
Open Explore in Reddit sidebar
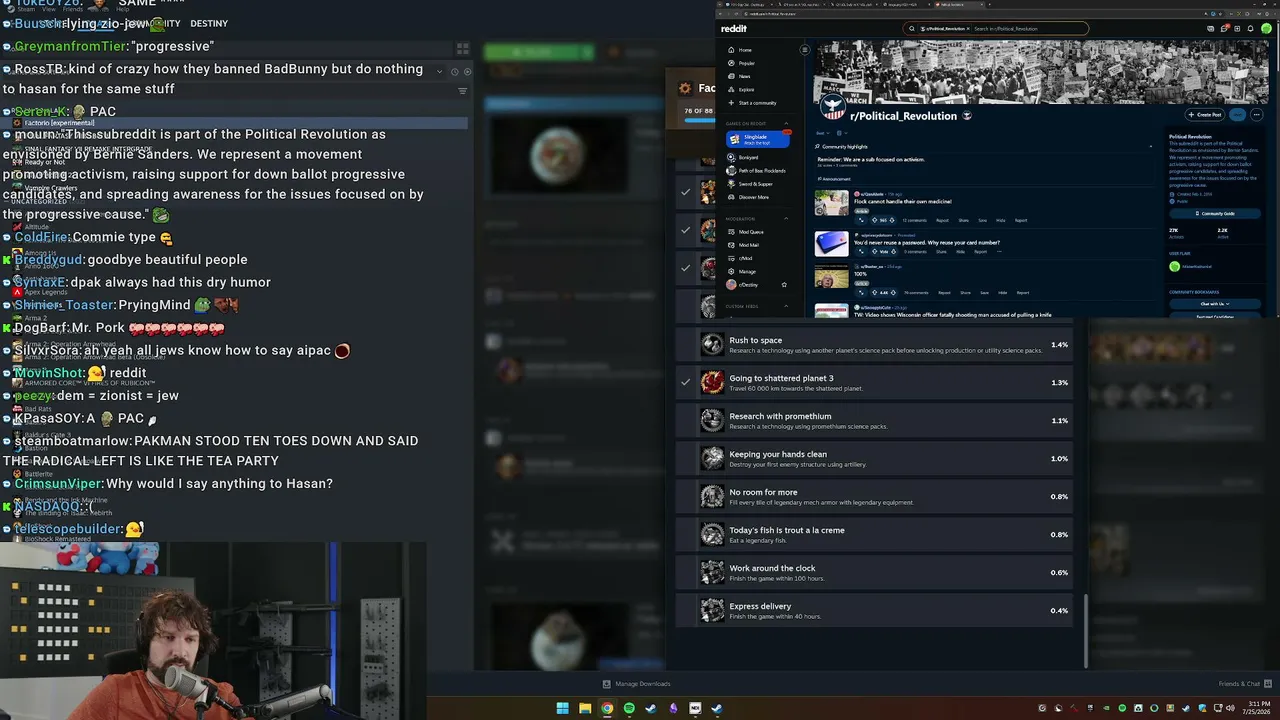[x=746, y=90]
